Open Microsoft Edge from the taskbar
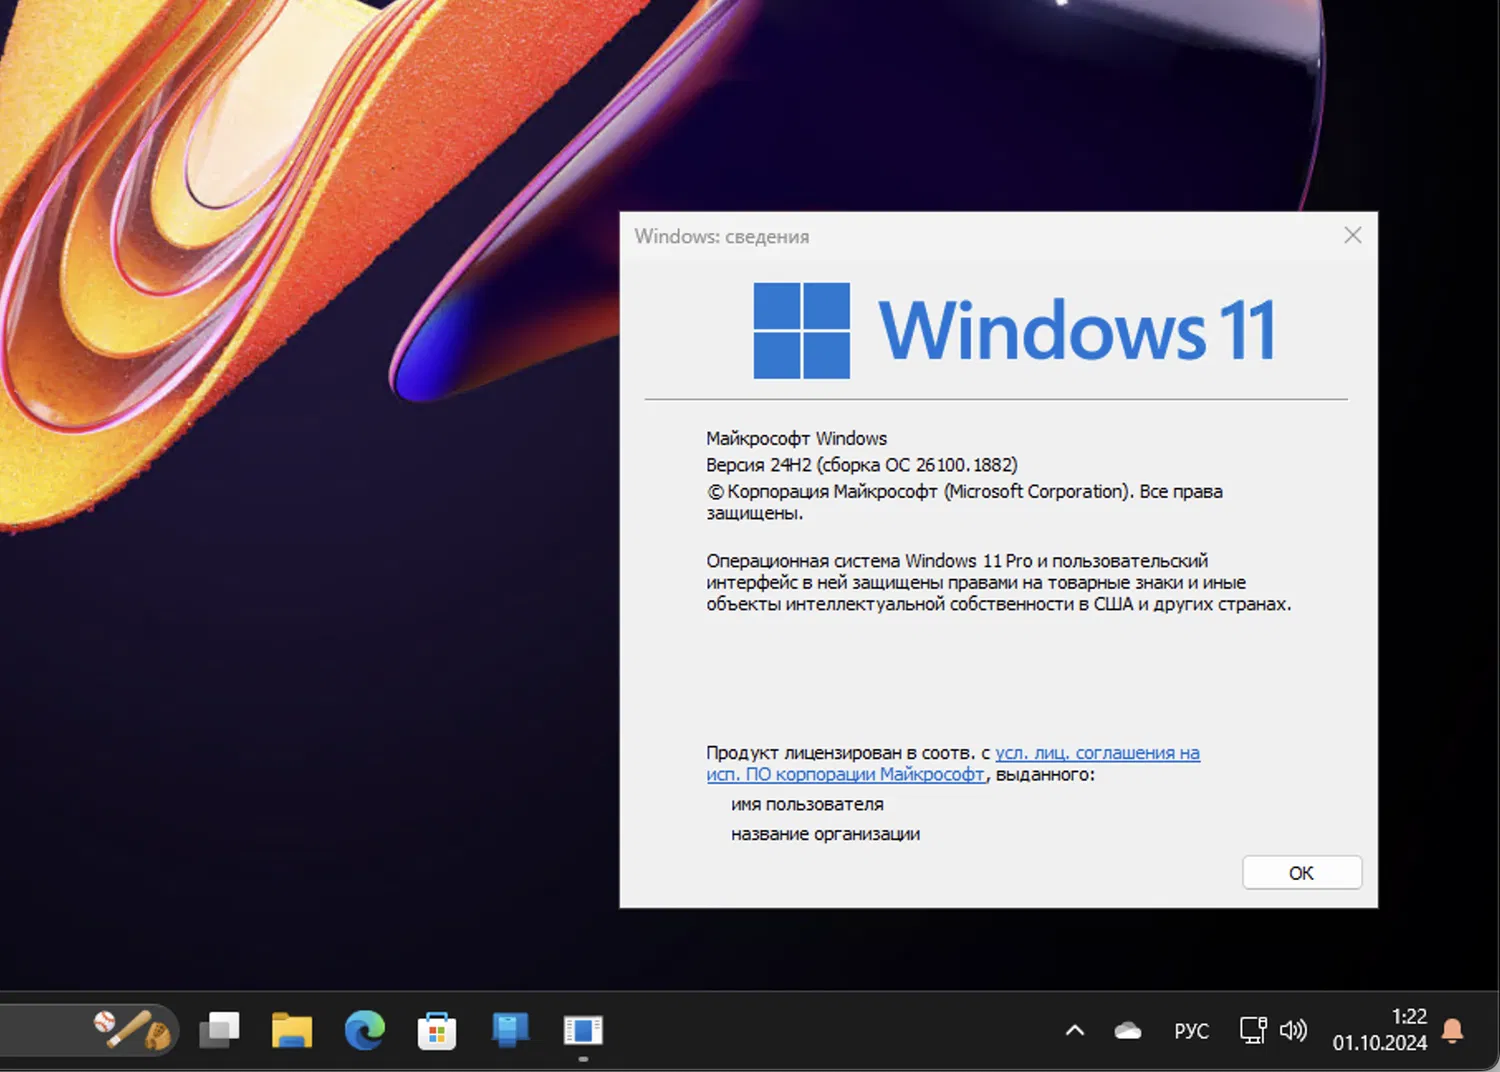The height and width of the screenshot is (1072, 1500). point(364,1029)
